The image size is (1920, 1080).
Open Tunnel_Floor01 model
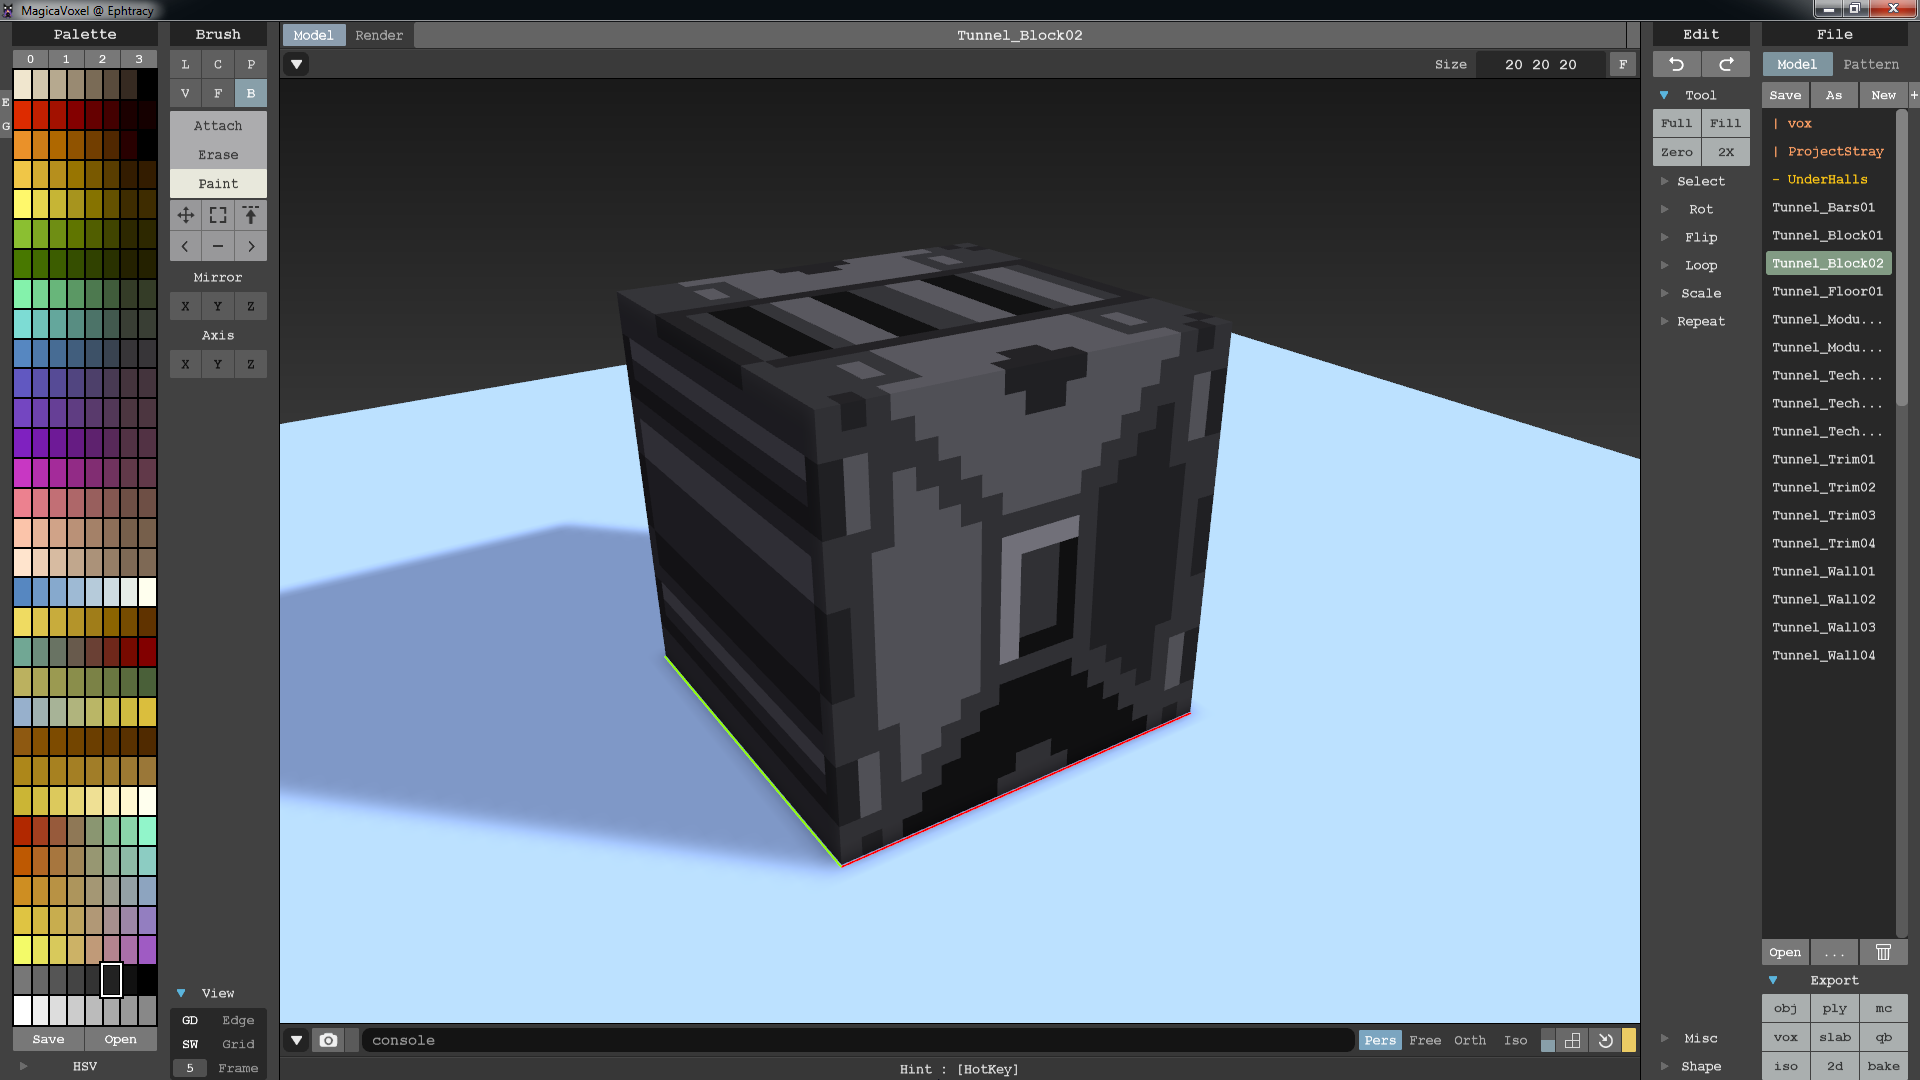point(1827,291)
